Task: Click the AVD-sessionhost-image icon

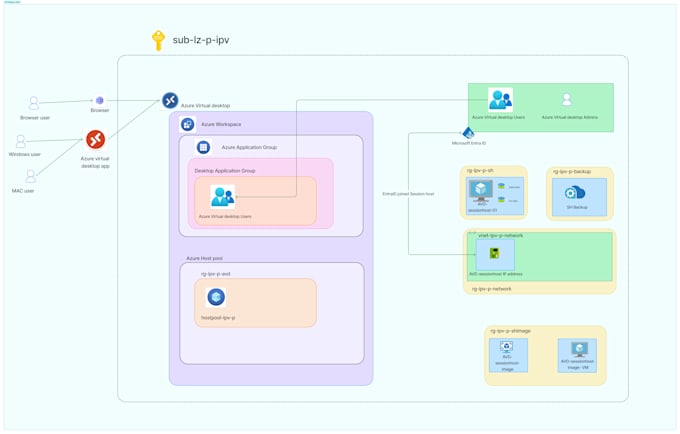Action: coord(507,346)
